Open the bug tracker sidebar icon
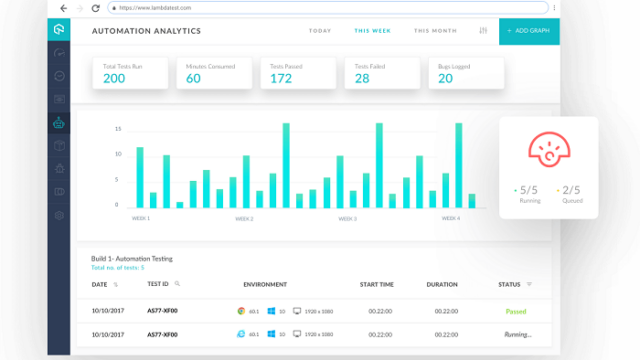Viewport: 640px width, 360px height. 59,168
